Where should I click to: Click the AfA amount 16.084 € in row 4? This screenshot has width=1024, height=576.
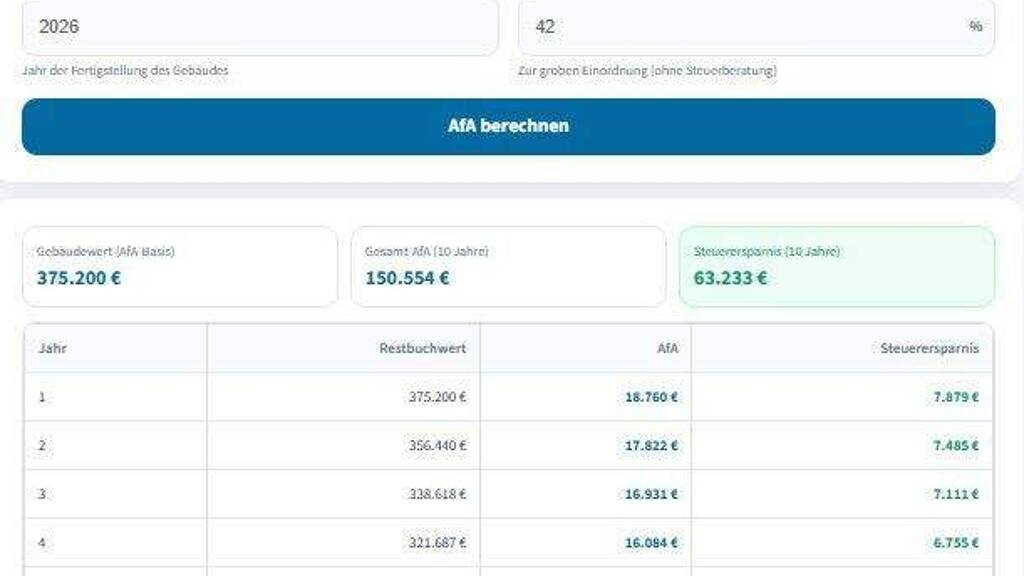pyautogui.click(x=651, y=543)
